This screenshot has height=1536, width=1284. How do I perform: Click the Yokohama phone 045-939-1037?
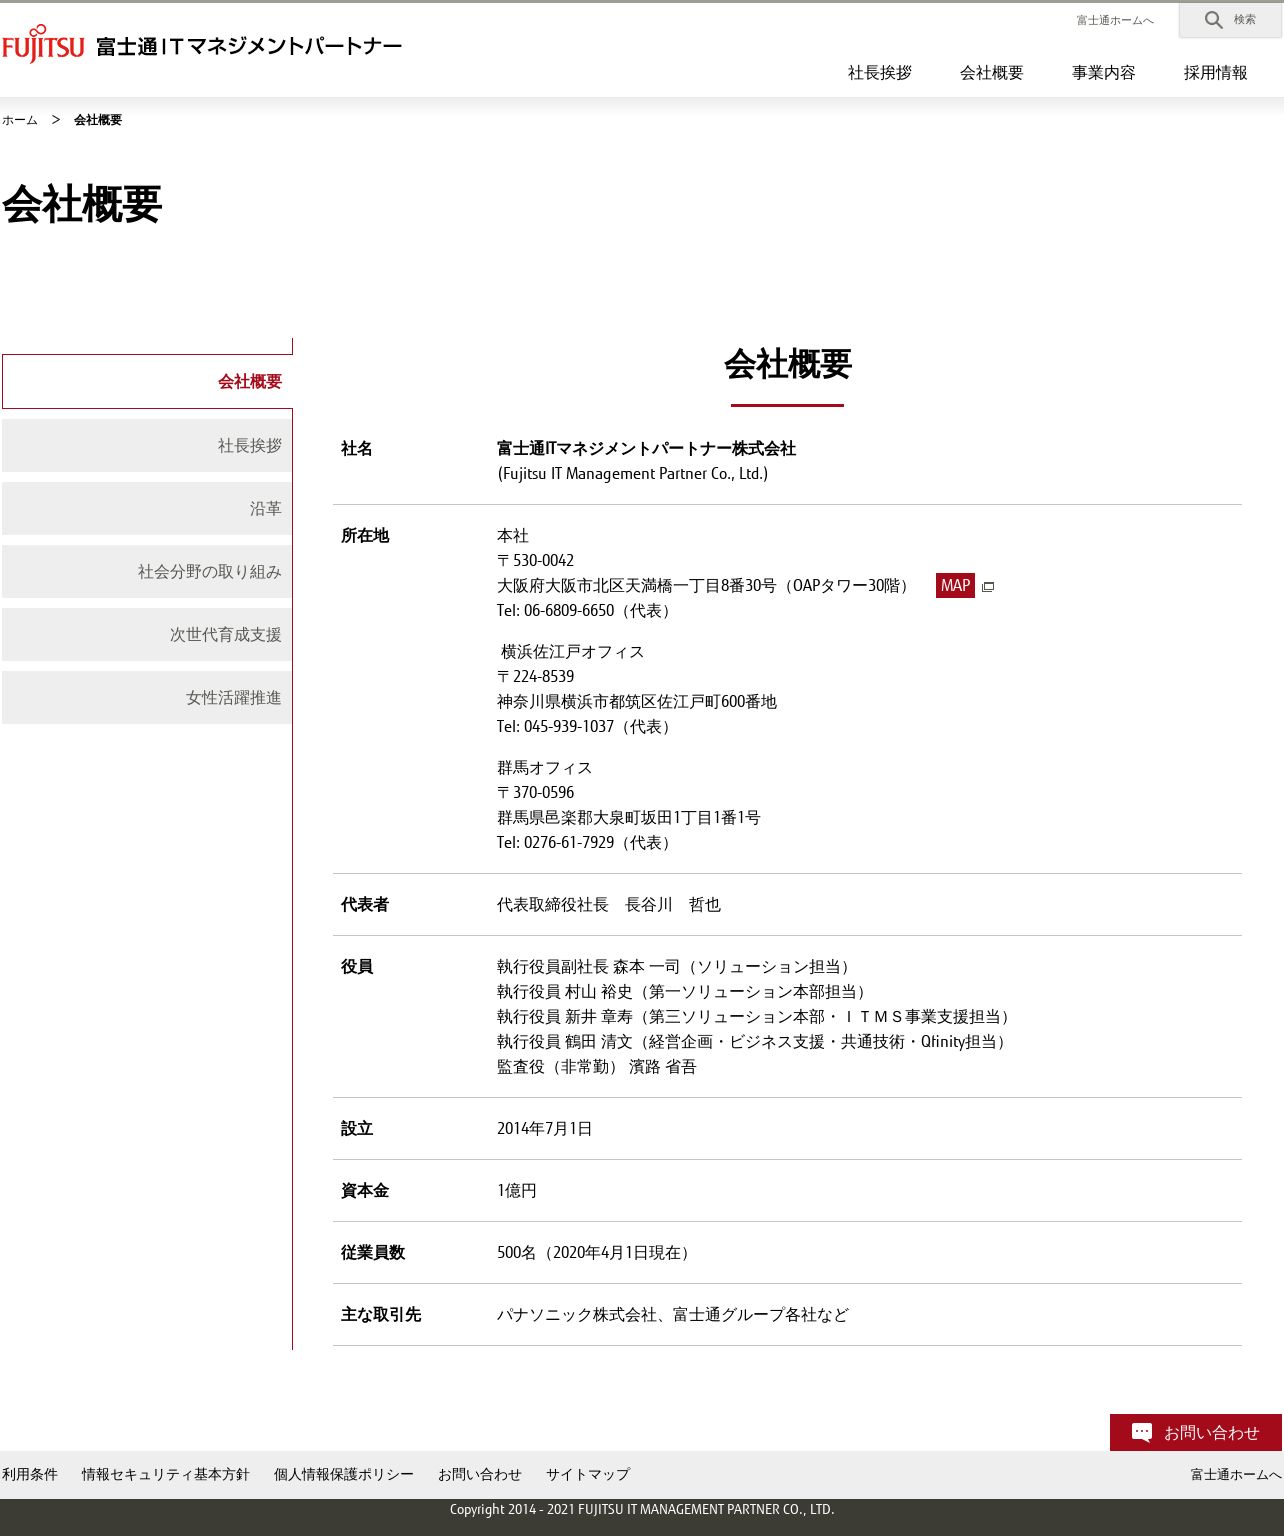pyautogui.click(x=569, y=727)
